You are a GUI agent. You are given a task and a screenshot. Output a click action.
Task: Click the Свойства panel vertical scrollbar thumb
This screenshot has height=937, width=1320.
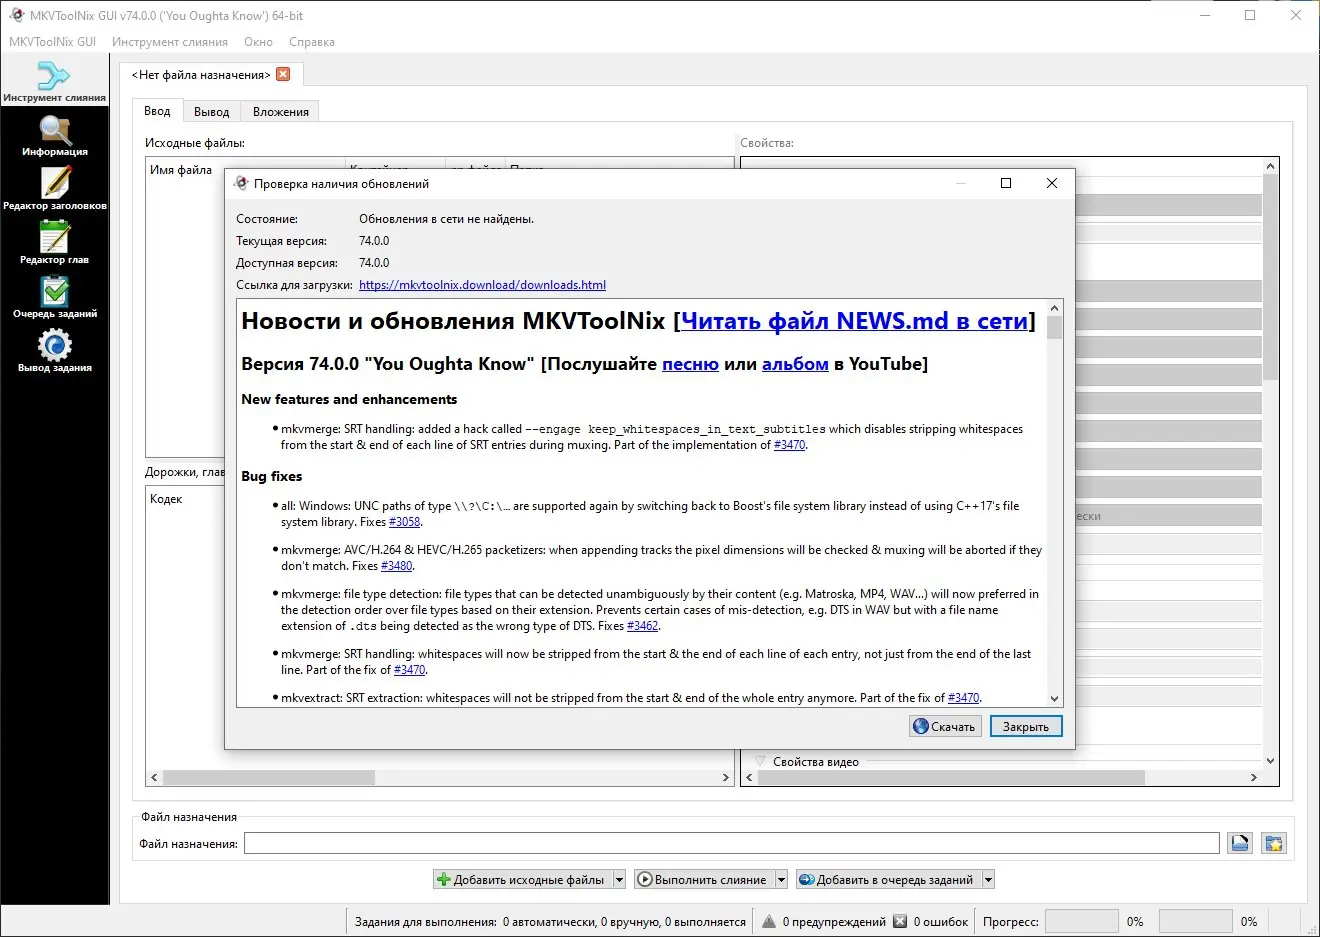[x=1270, y=277]
